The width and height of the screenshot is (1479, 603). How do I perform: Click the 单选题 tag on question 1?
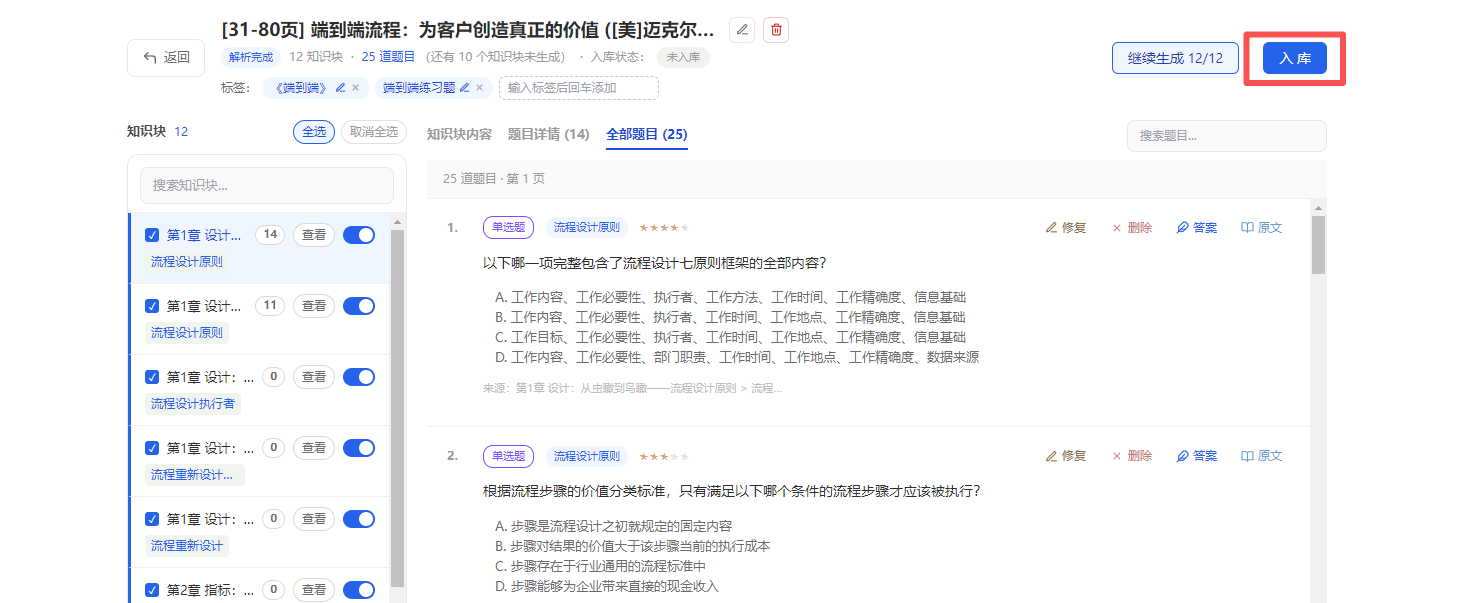pos(508,228)
